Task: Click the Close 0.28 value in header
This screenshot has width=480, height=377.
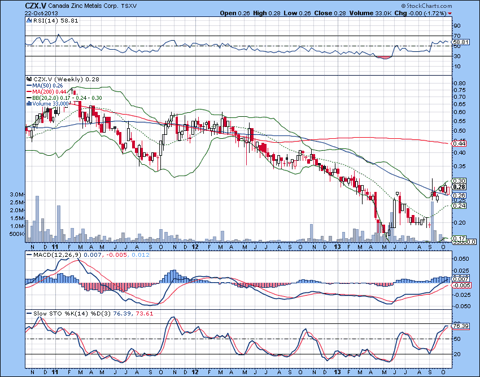Action: (x=330, y=13)
